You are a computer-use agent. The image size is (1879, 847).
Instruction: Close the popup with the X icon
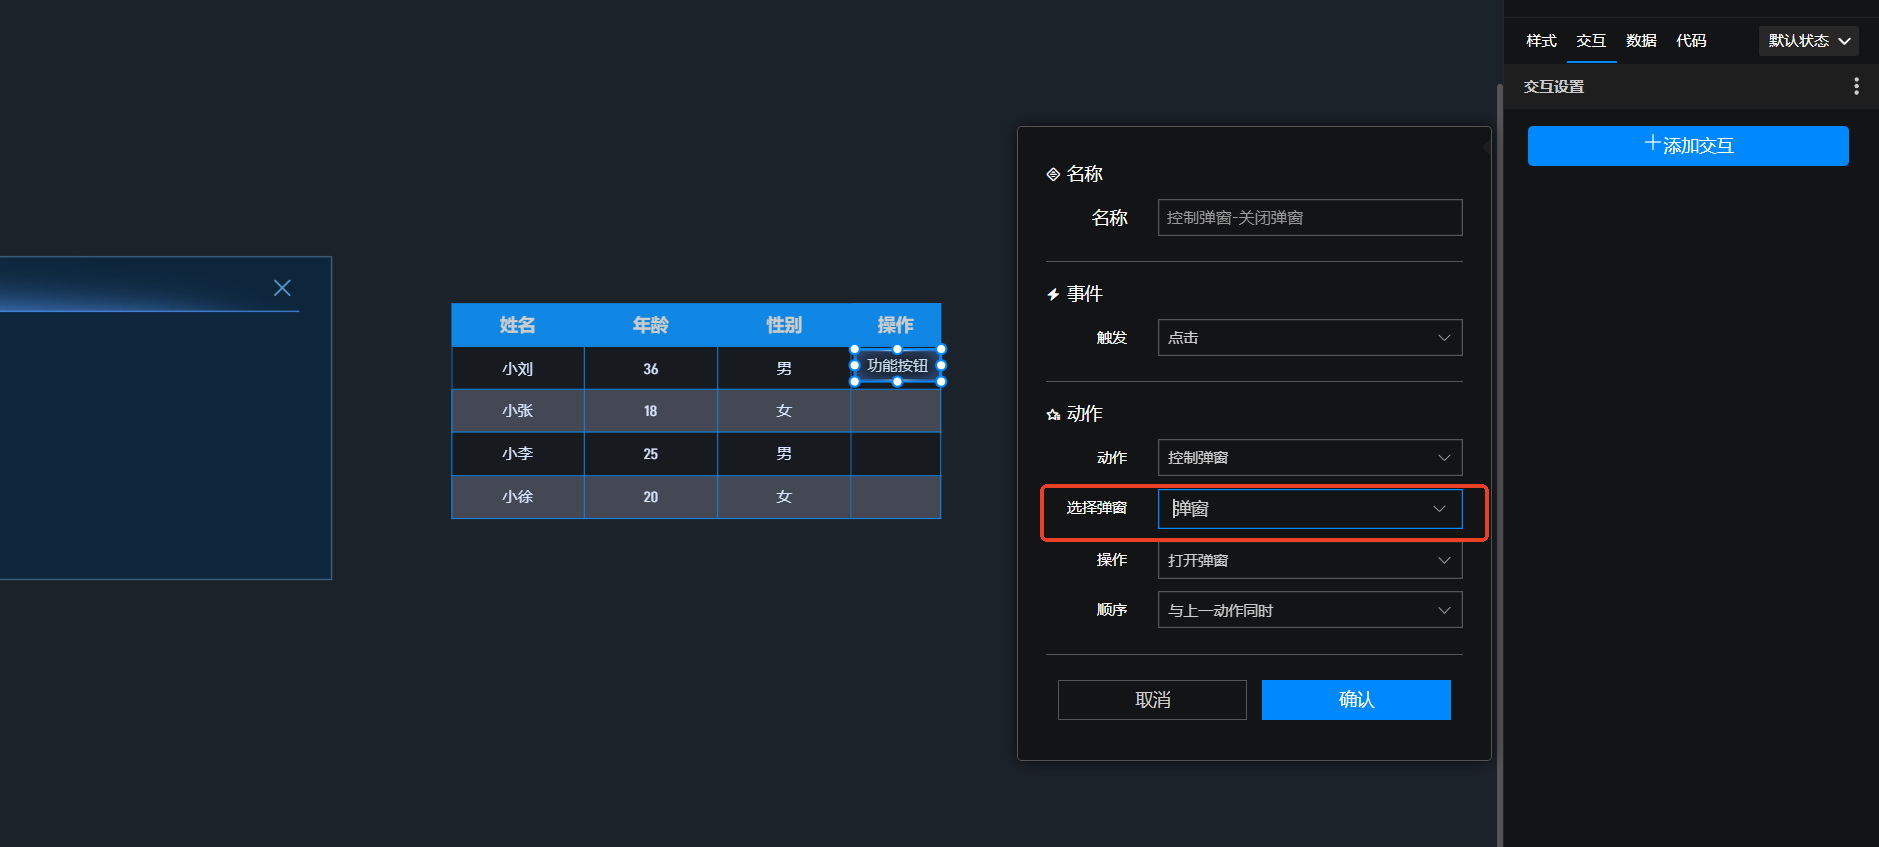(x=282, y=288)
